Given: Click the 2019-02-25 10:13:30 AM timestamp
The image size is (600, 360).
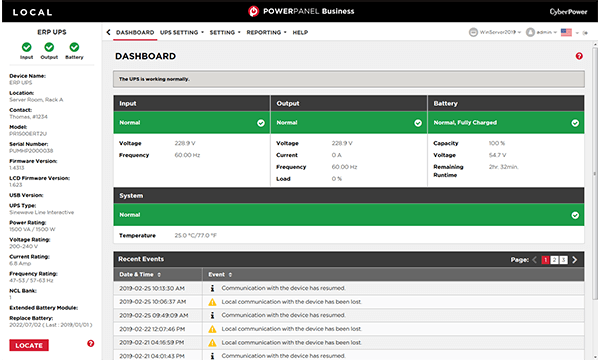Looking at the screenshot, I should (x=152, y=288).
